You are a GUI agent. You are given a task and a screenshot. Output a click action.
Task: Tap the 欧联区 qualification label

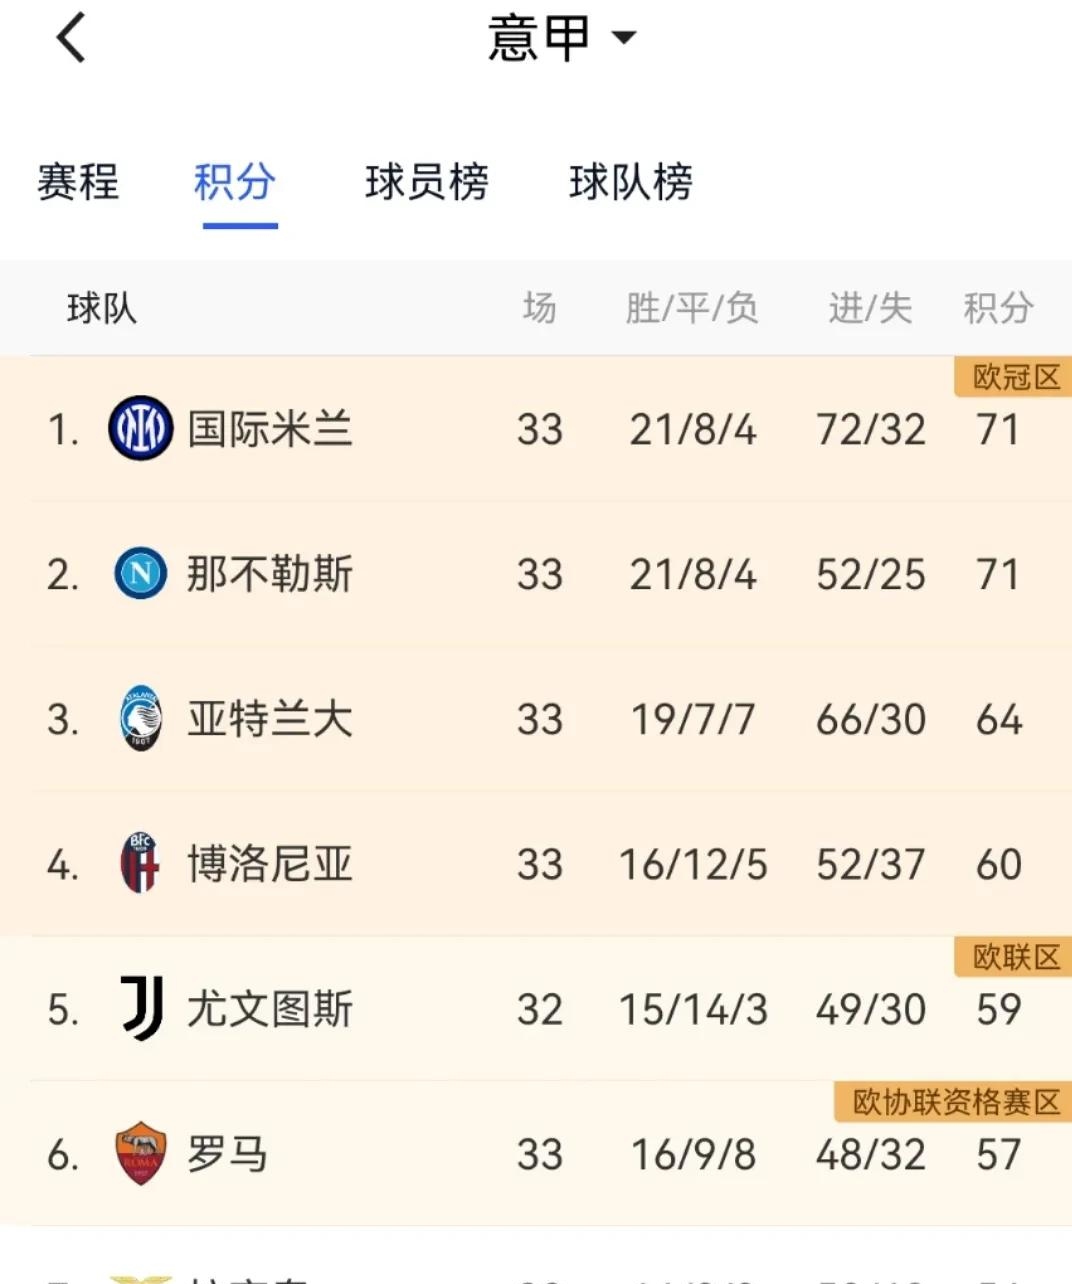tap(1011, 957)
